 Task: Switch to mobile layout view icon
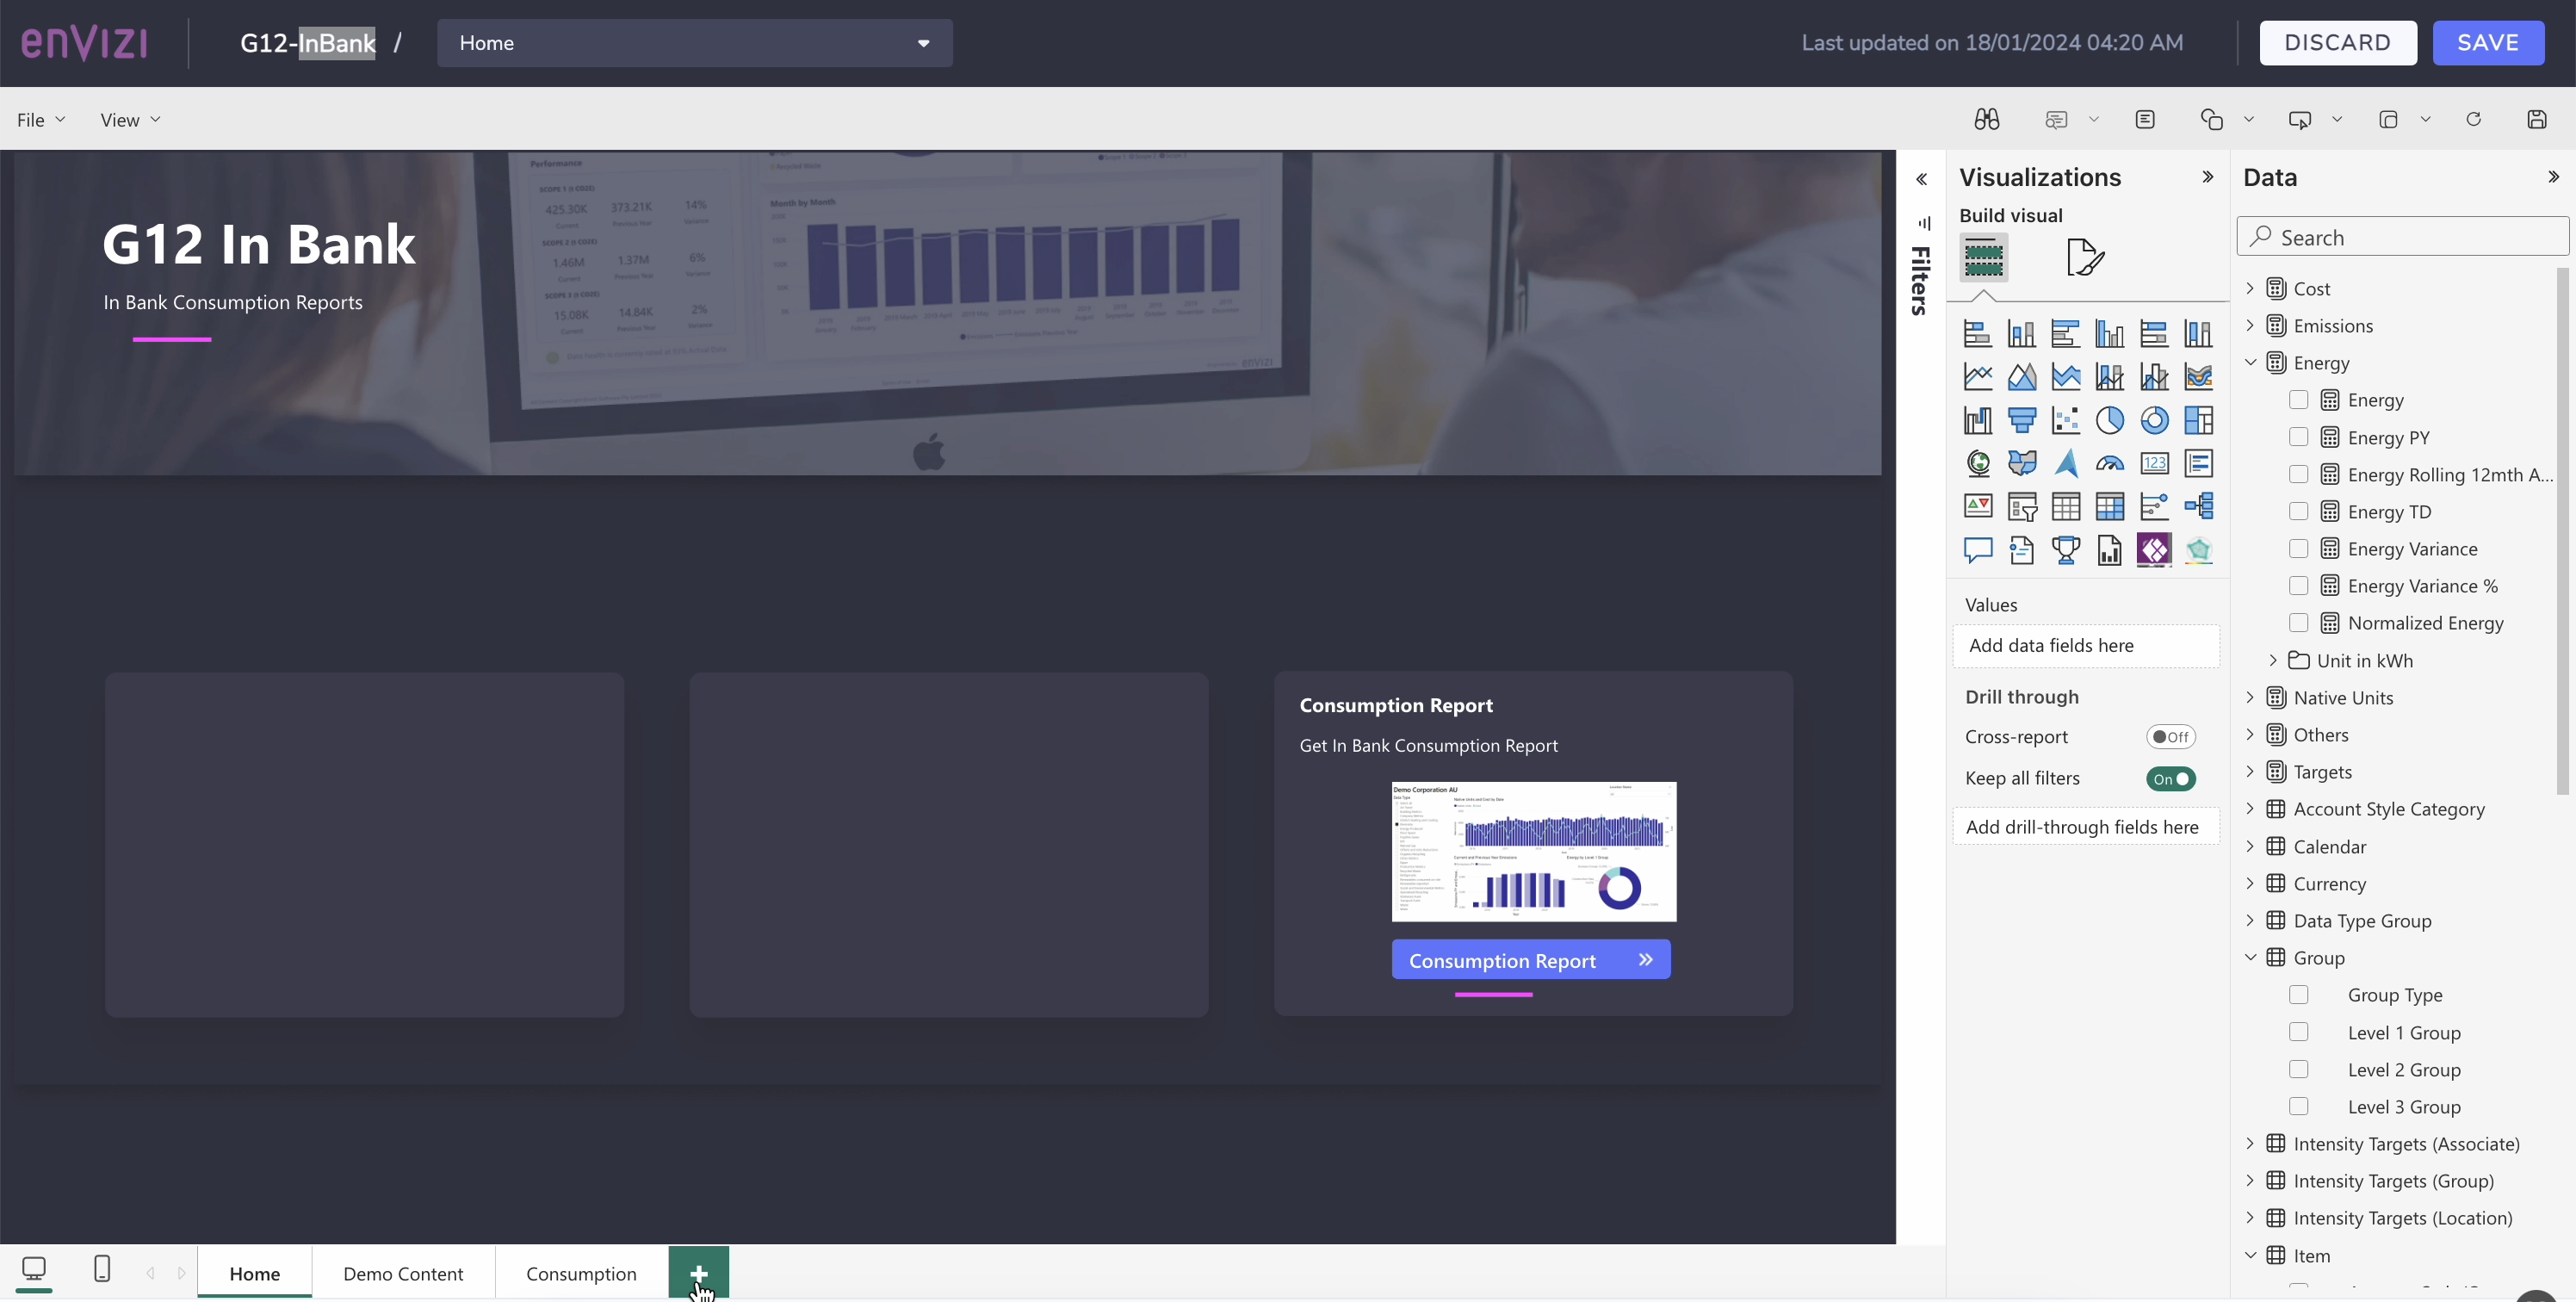102,1269
